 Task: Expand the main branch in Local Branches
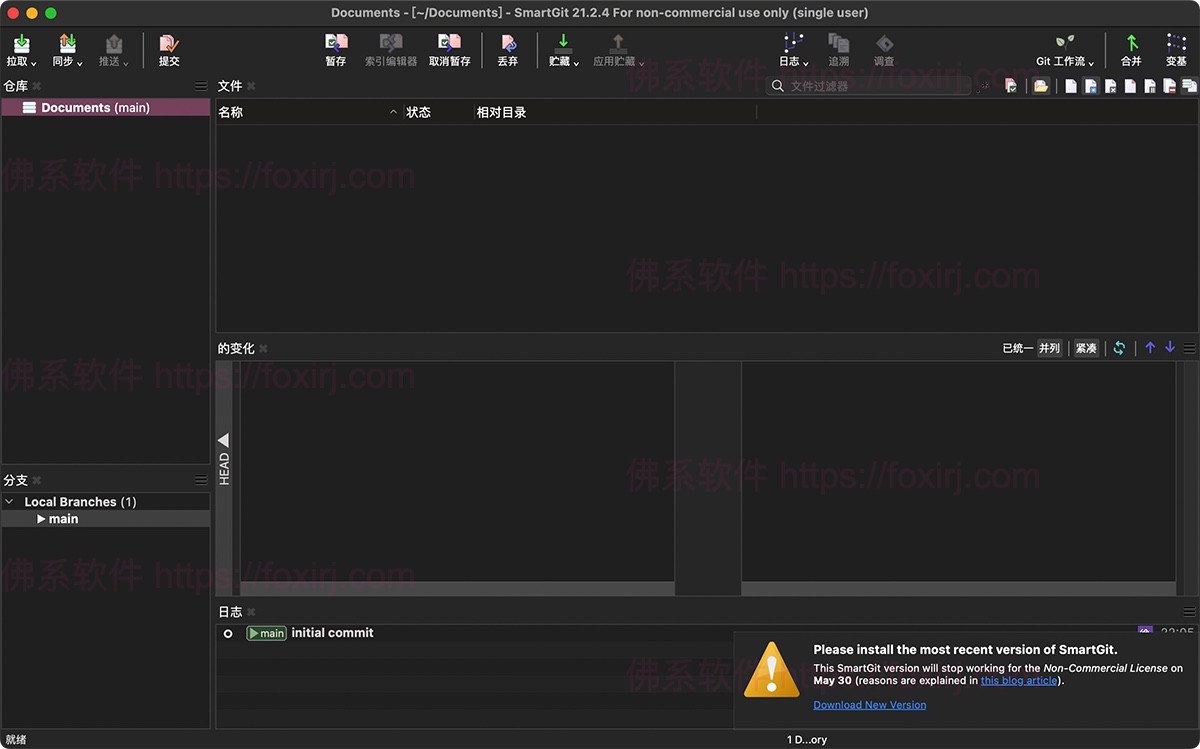[x=42, y=518]
